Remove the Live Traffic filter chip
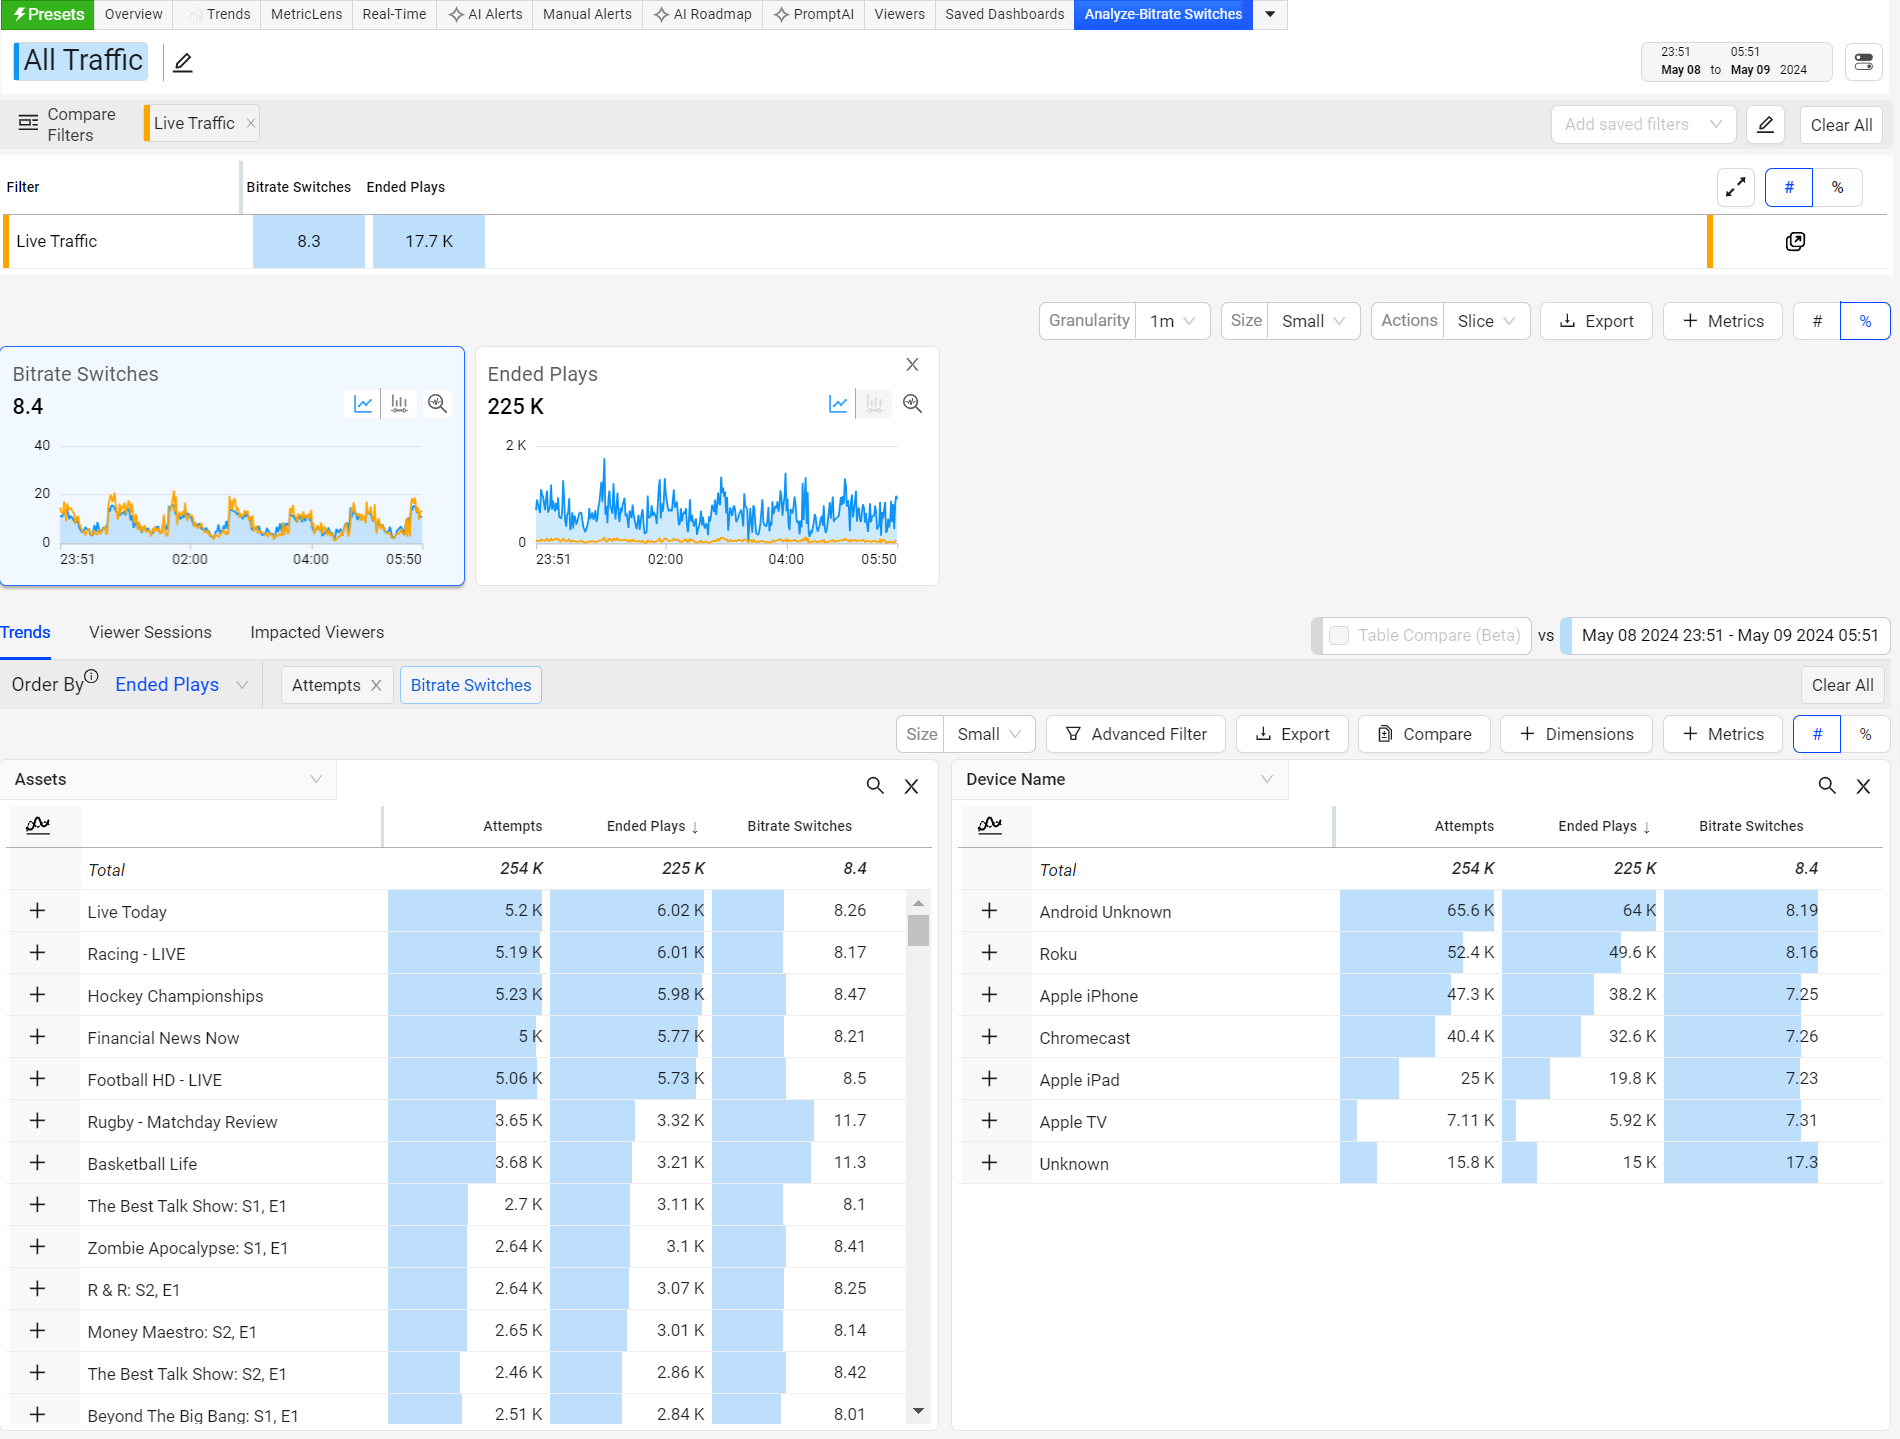The width and height of the screenshot is (1900, 1439). click(x=251, y=123)
